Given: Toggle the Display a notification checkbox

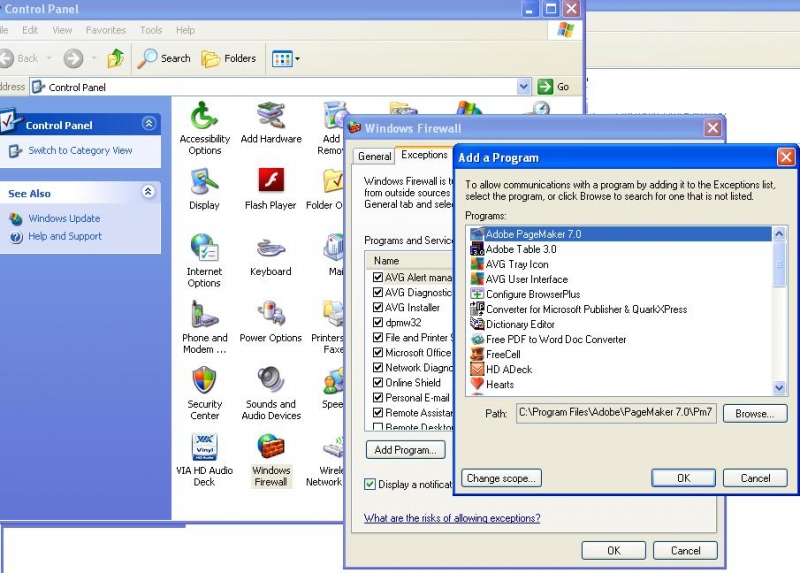Looking at the screenshot, I should pyautogui.click(x=370, y=485).
